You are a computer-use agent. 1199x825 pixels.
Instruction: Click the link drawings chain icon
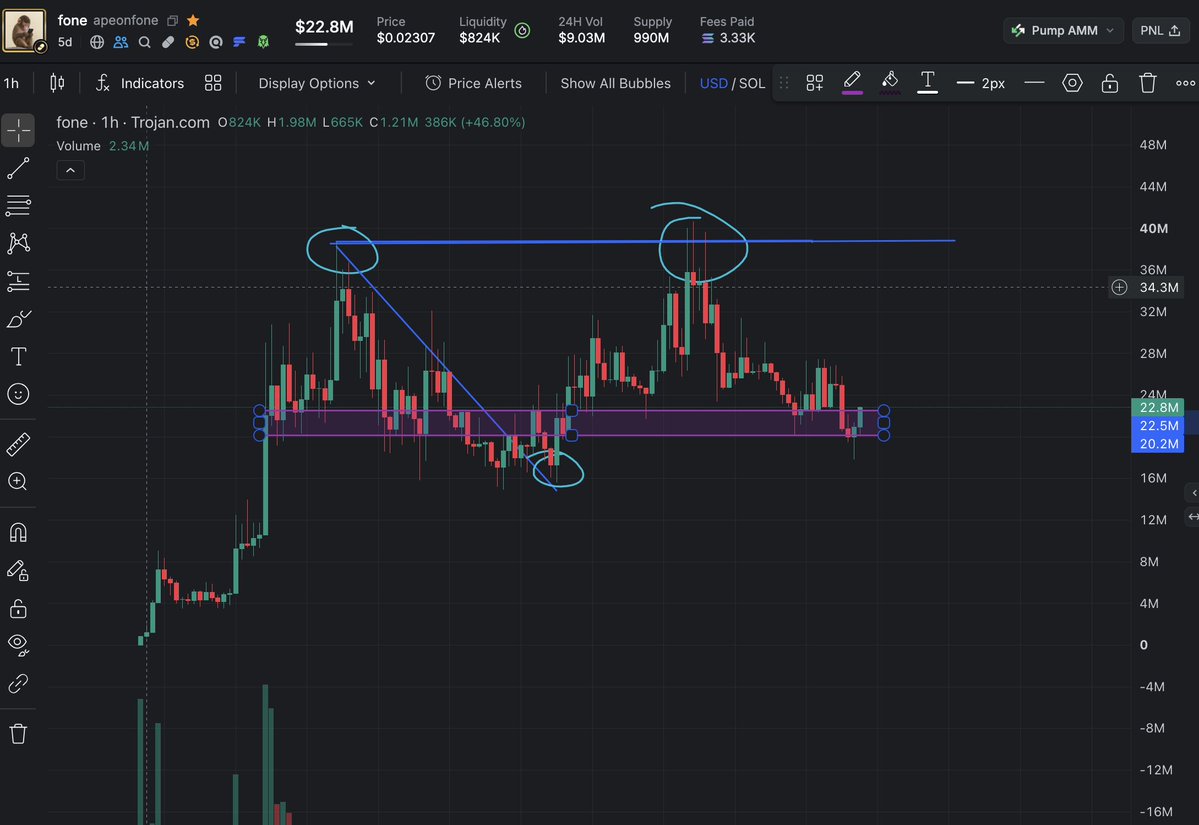pyautogui.click(x=18, y=683)
